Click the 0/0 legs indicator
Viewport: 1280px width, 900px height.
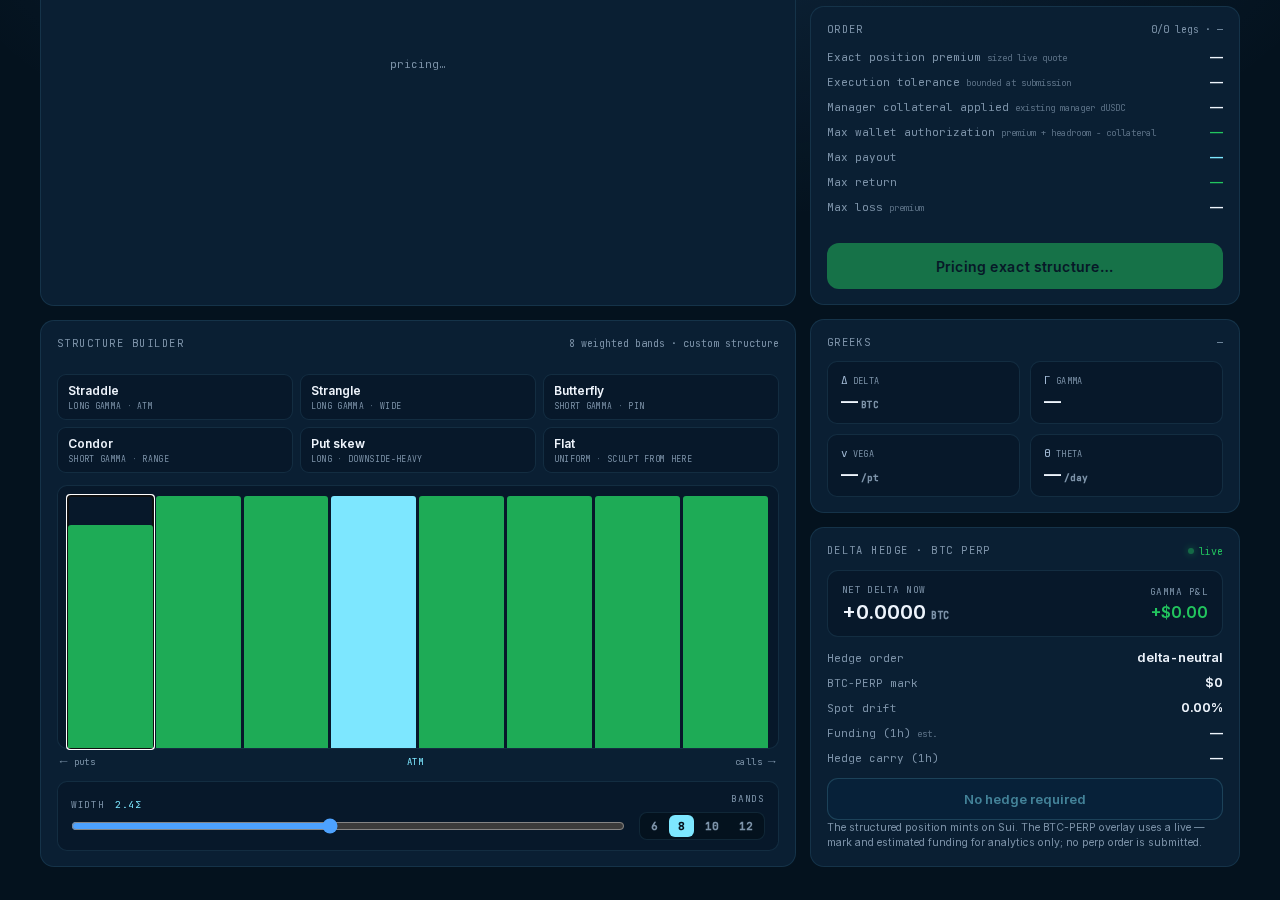pyautogui.click(x=1187, y=29)
